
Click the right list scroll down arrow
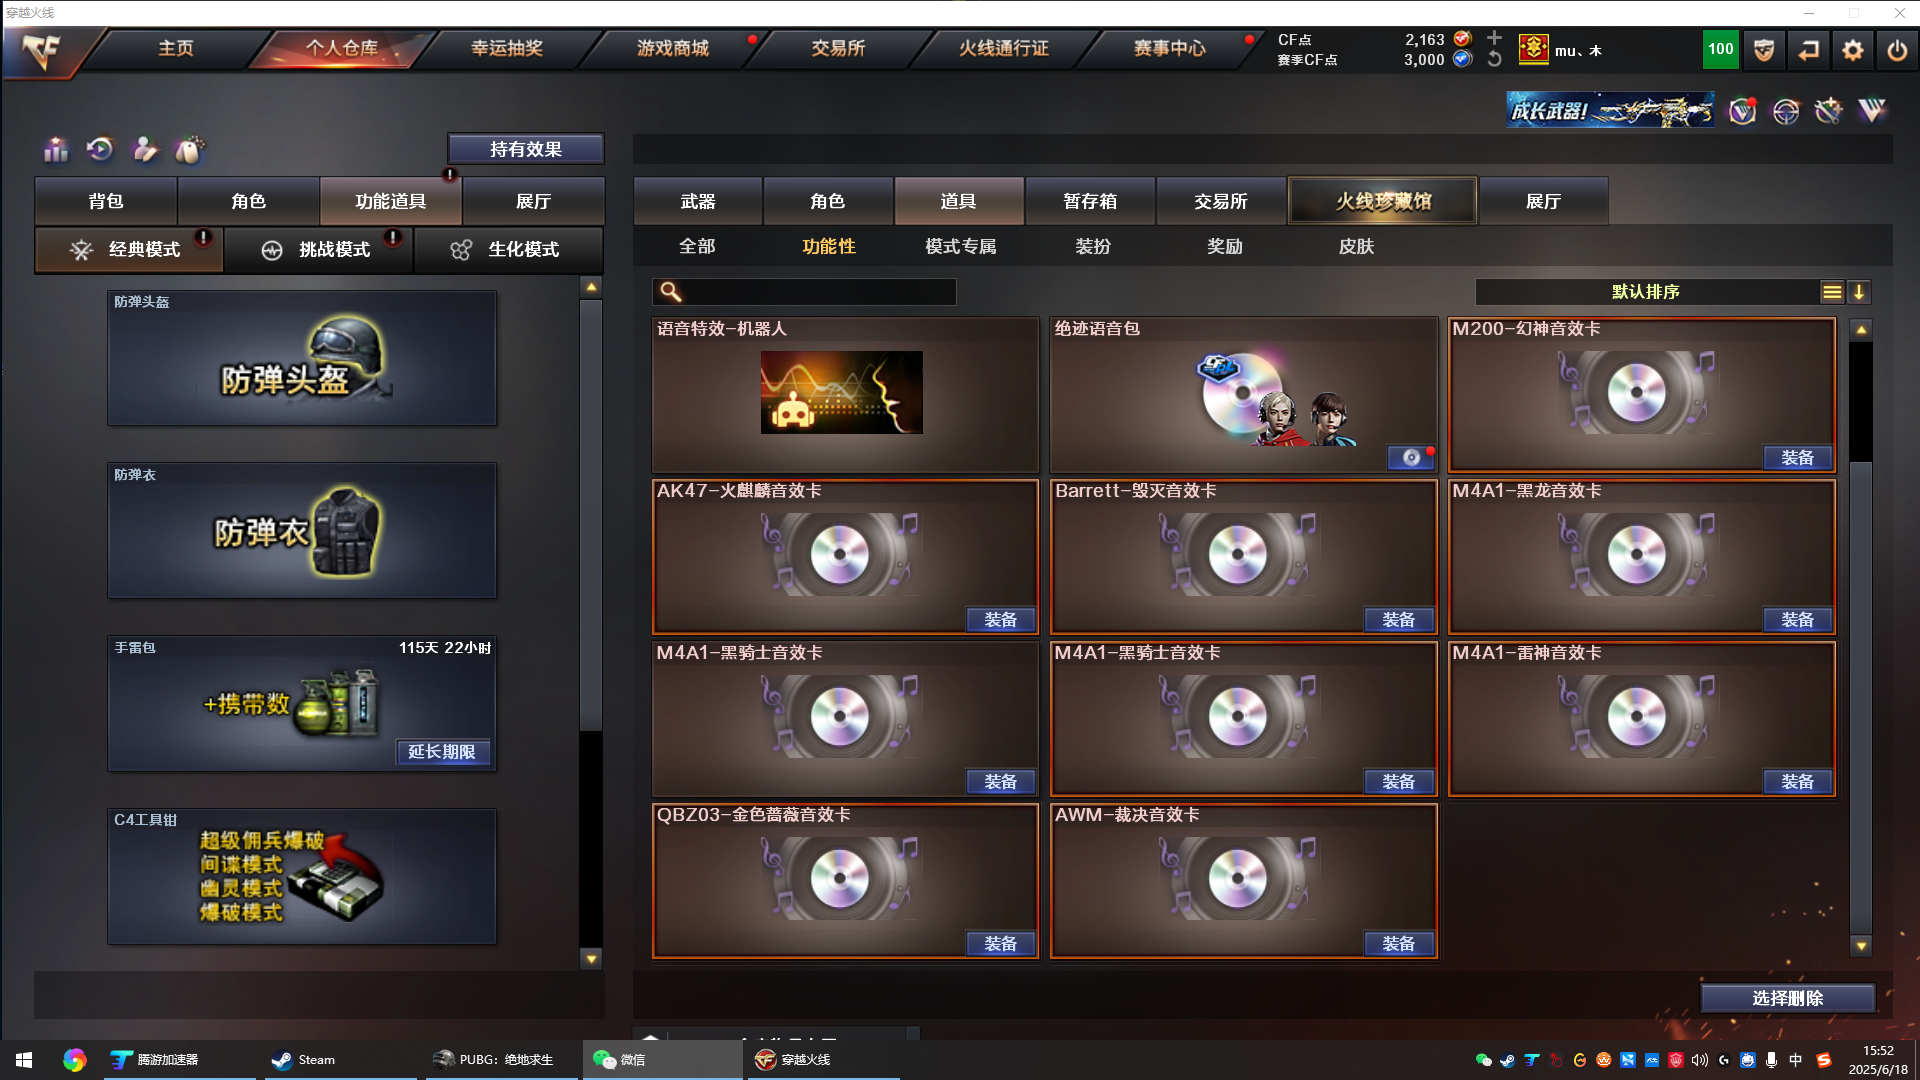[1861, 945]
